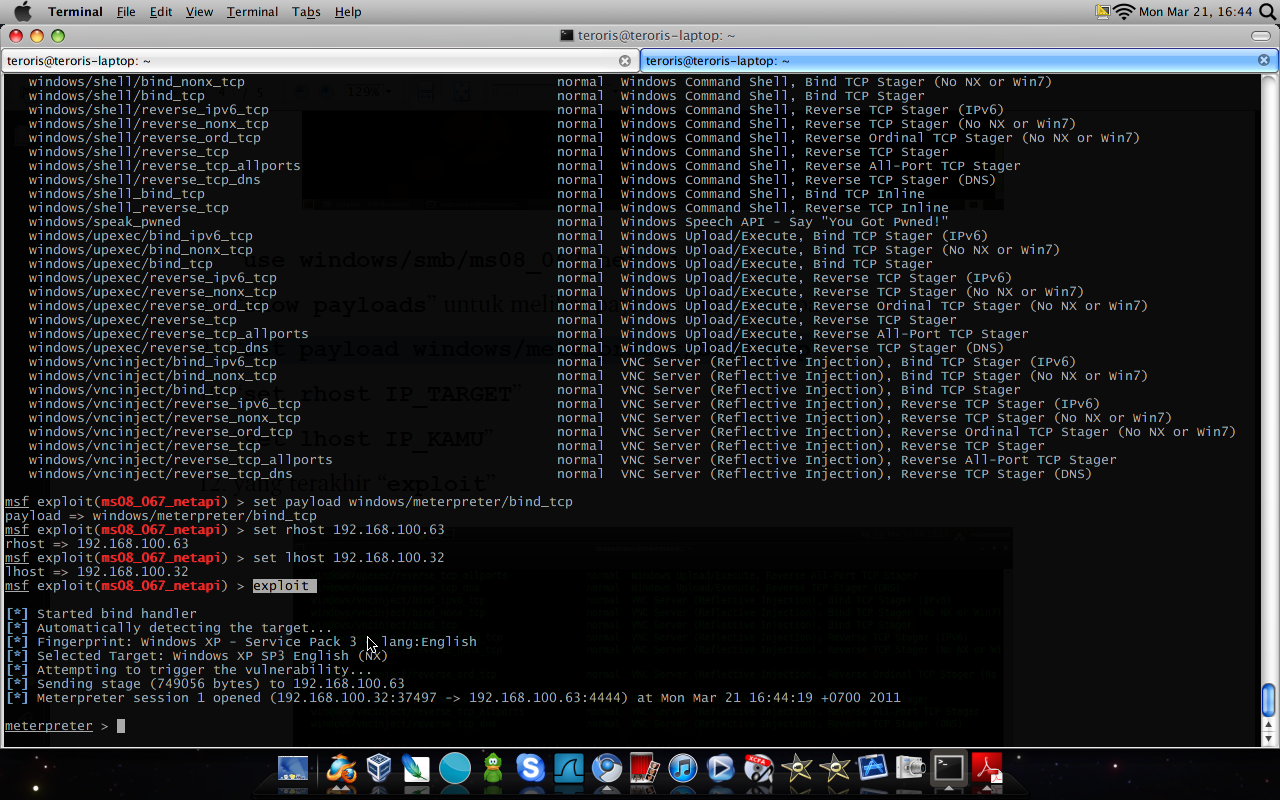Click the Terminal icon in Dock
1280x800 pixels.
pos(948,768)
